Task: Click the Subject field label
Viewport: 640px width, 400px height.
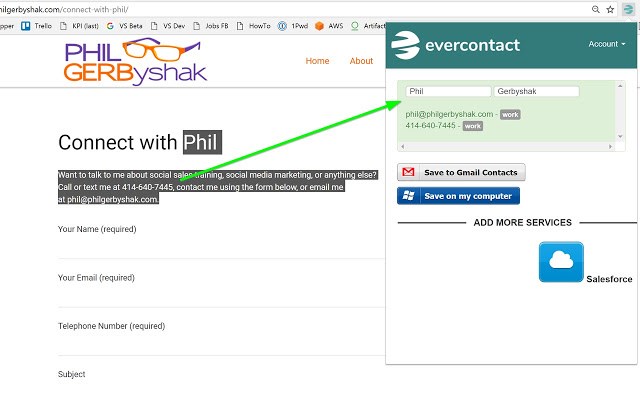Action: [71, 374]
